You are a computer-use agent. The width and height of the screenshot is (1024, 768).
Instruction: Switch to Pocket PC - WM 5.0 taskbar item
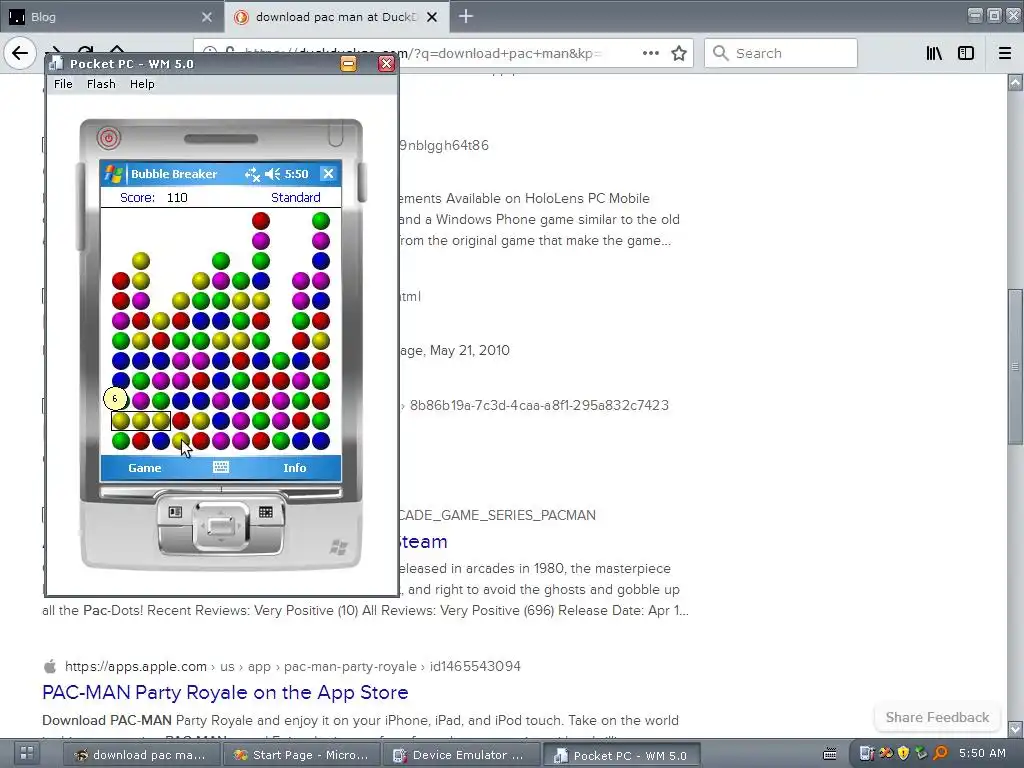point(621,755)
